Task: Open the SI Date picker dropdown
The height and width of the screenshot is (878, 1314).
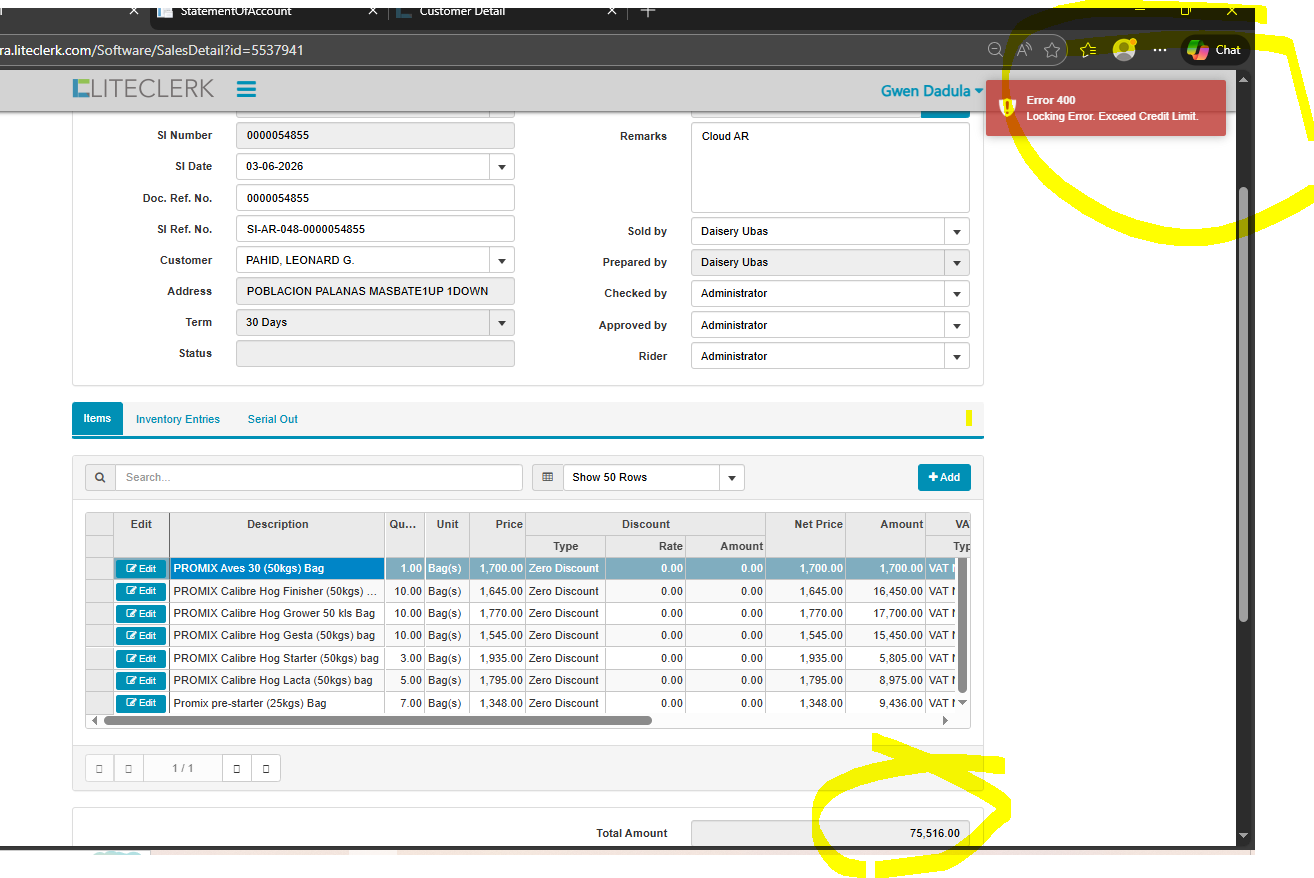Action: click(502, 166)
